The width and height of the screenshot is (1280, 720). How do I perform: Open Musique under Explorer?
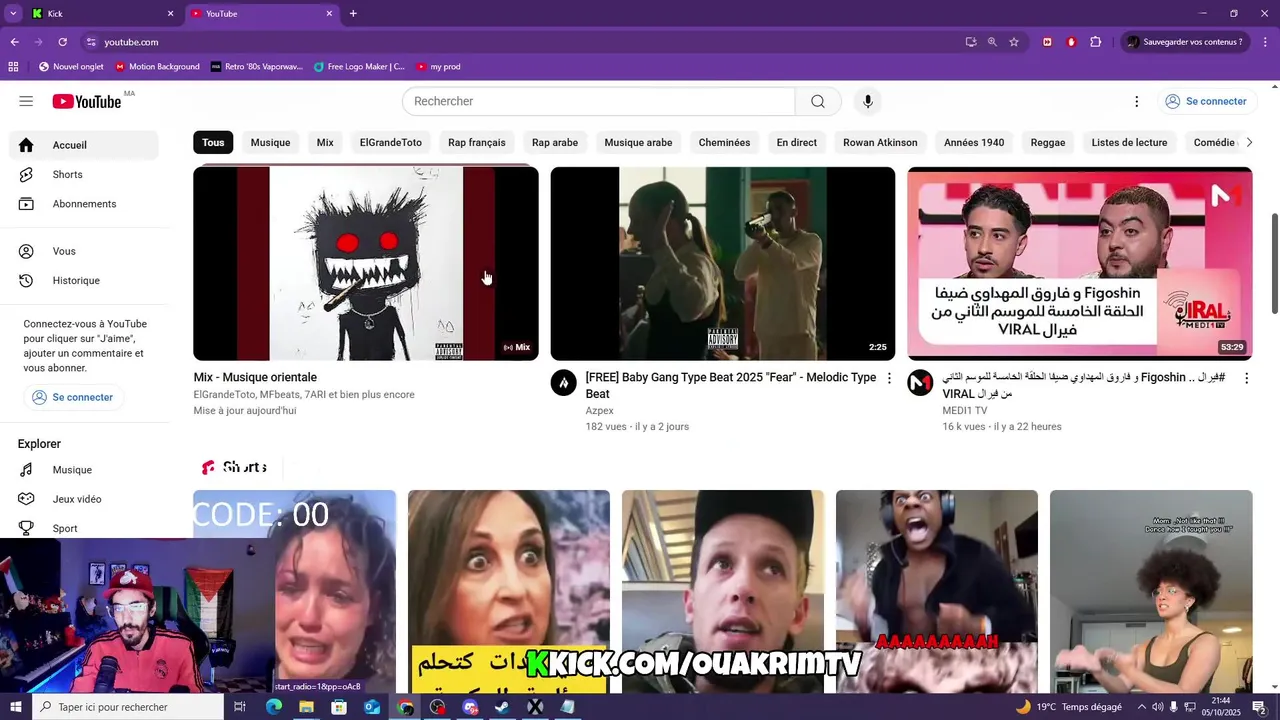(x=84, y=470)
